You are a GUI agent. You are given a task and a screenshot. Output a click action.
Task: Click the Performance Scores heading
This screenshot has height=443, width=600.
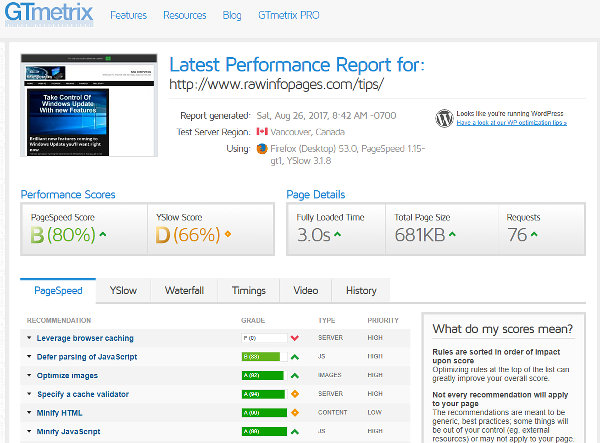[68, 194]
